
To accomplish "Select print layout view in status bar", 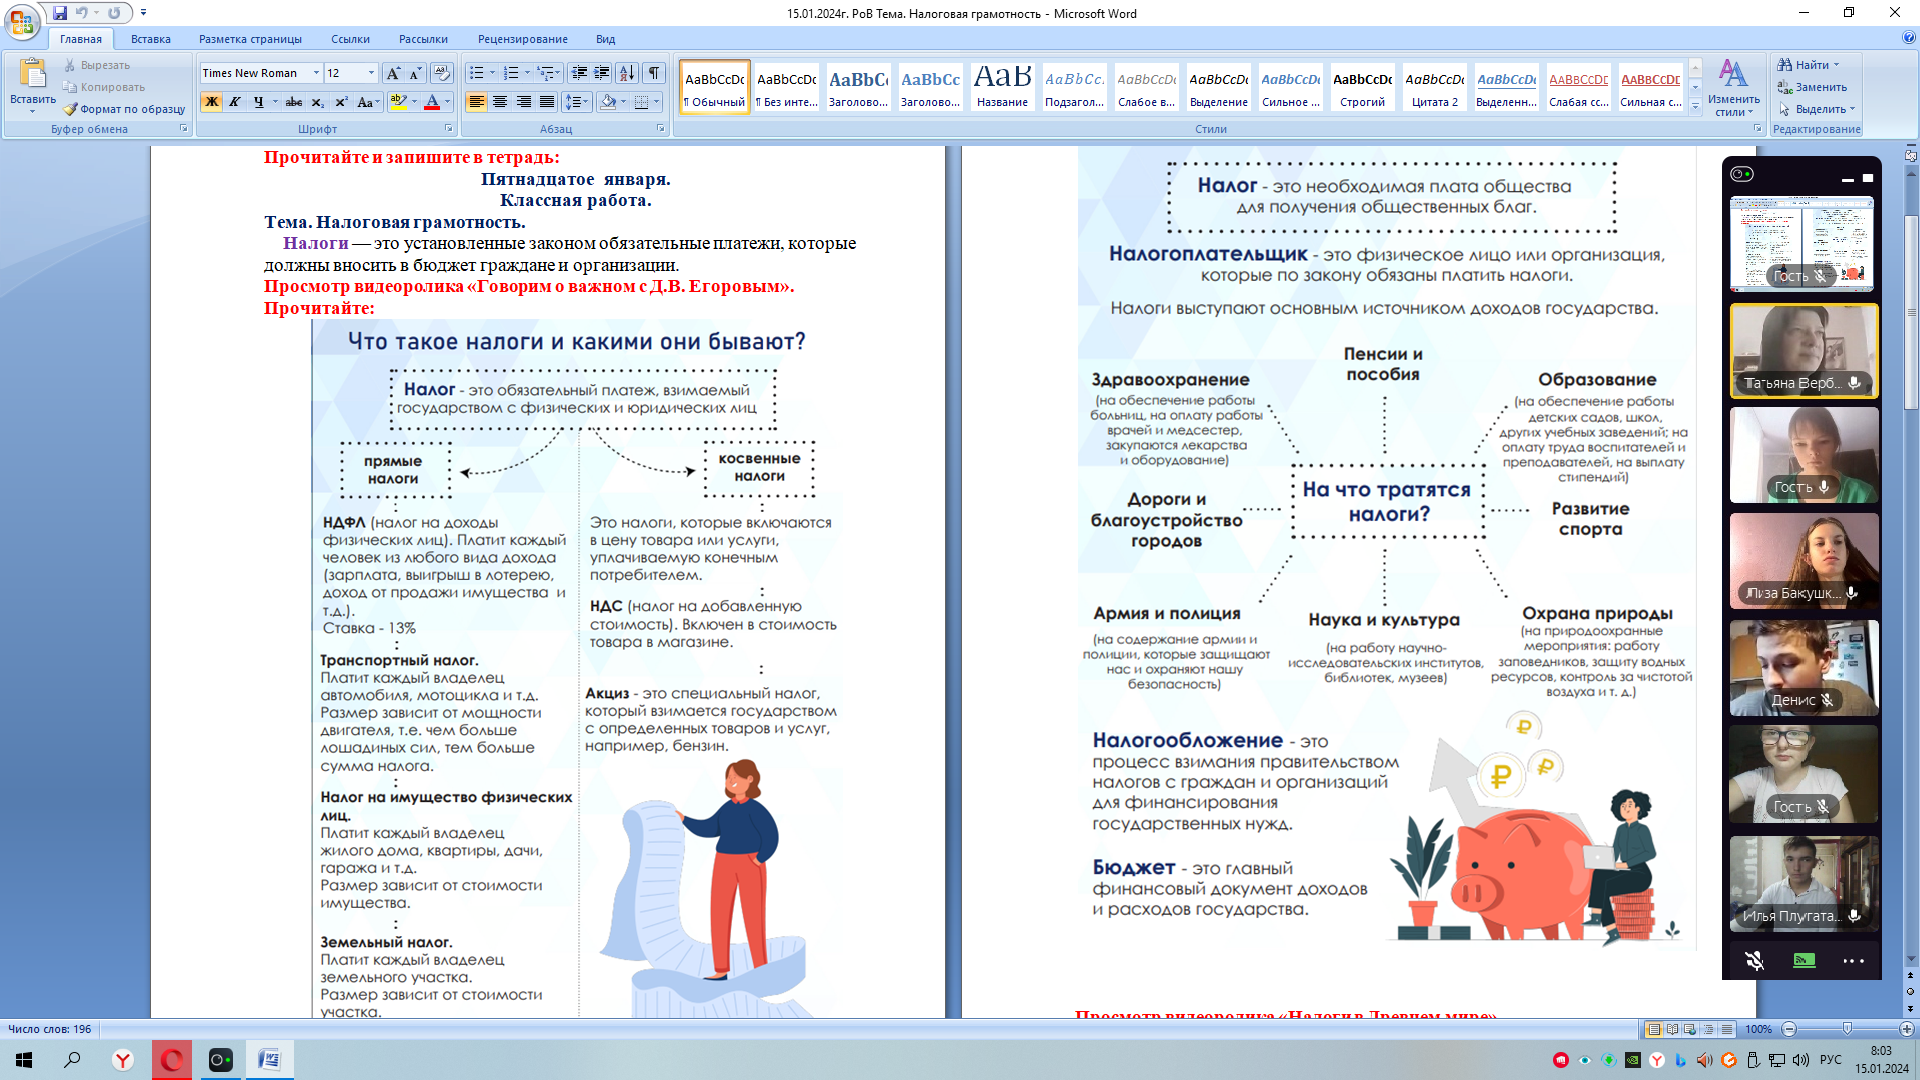I will [1654, 1029].
